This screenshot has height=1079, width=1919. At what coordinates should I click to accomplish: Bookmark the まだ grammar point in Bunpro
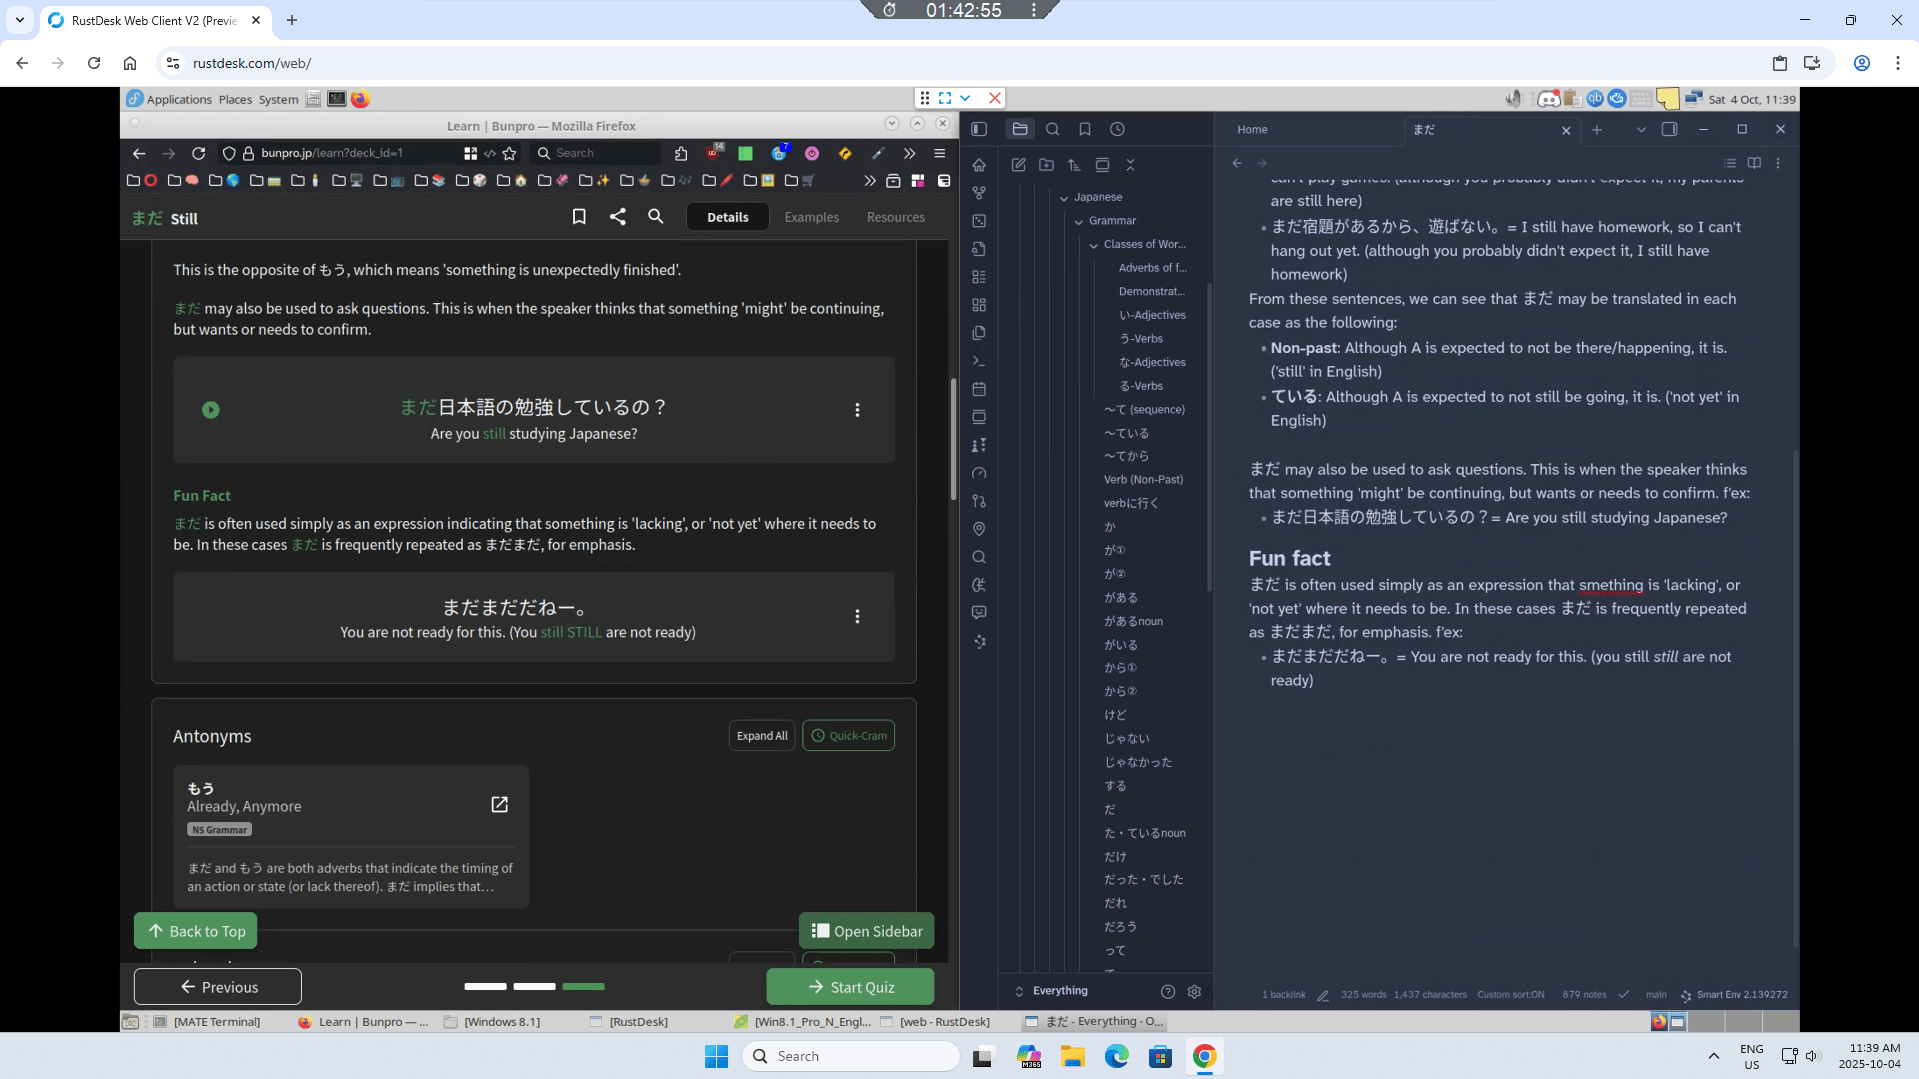tap(578, 217)
